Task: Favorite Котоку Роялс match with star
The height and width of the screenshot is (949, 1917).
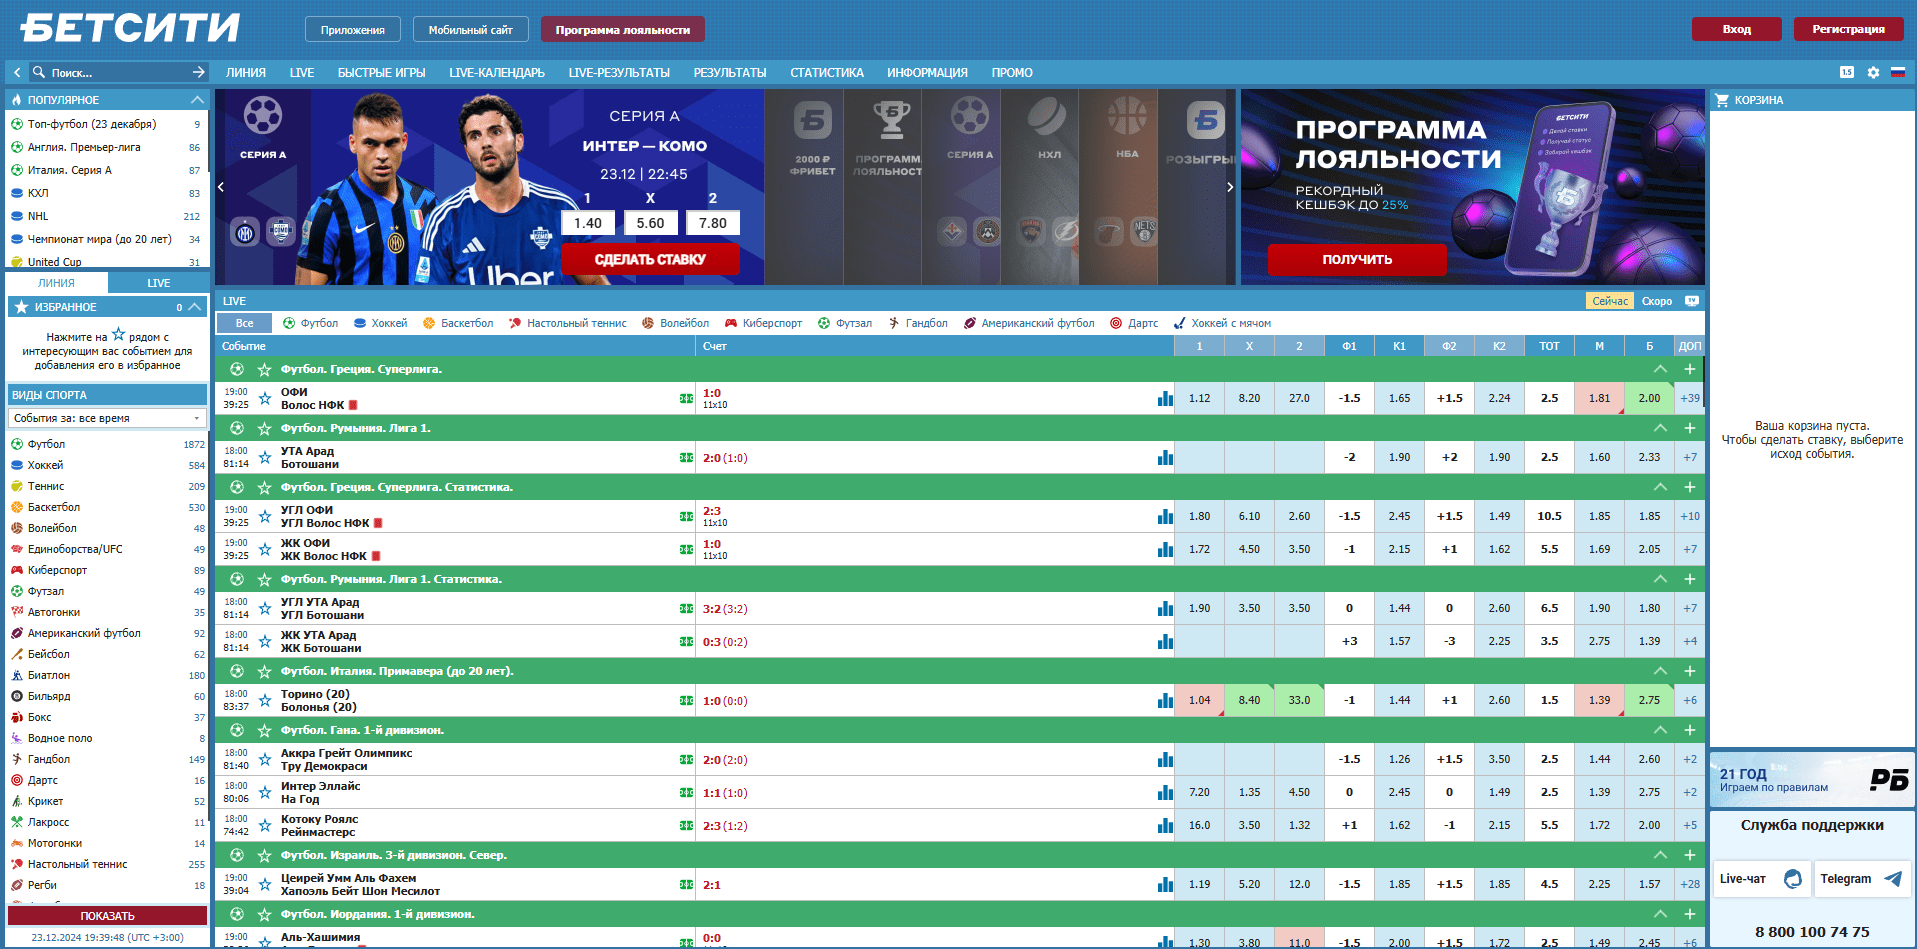Action: click(265, 825)
